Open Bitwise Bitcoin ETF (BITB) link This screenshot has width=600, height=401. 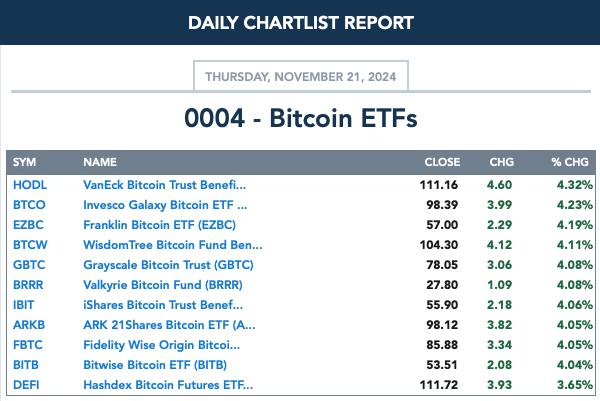(155, 365)
